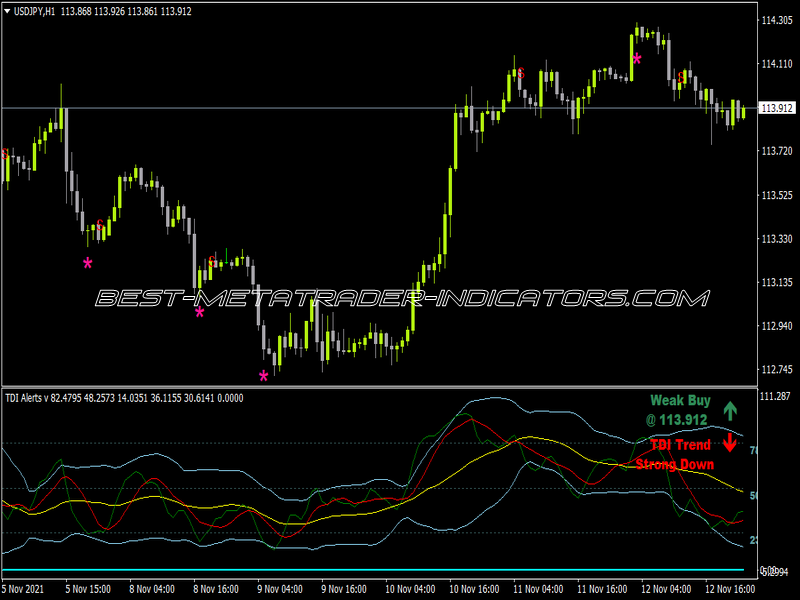Select the pink asterisk just below the 113.135 level
Viewport: 800px width, 600px height.
pos(199,313)
